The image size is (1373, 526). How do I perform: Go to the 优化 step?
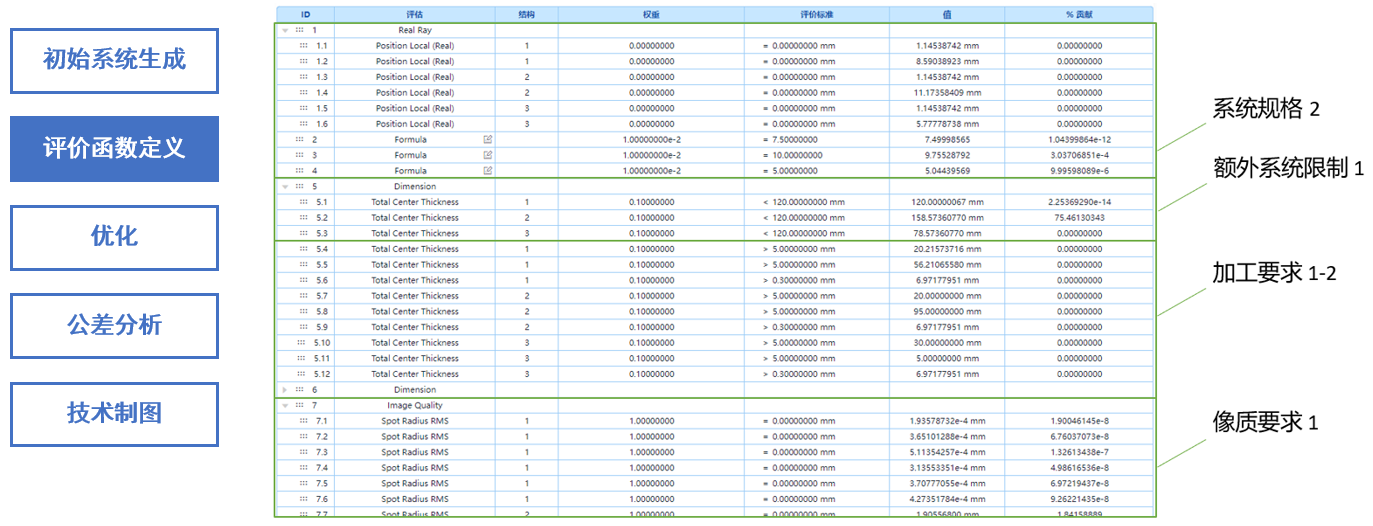[114, 237]
